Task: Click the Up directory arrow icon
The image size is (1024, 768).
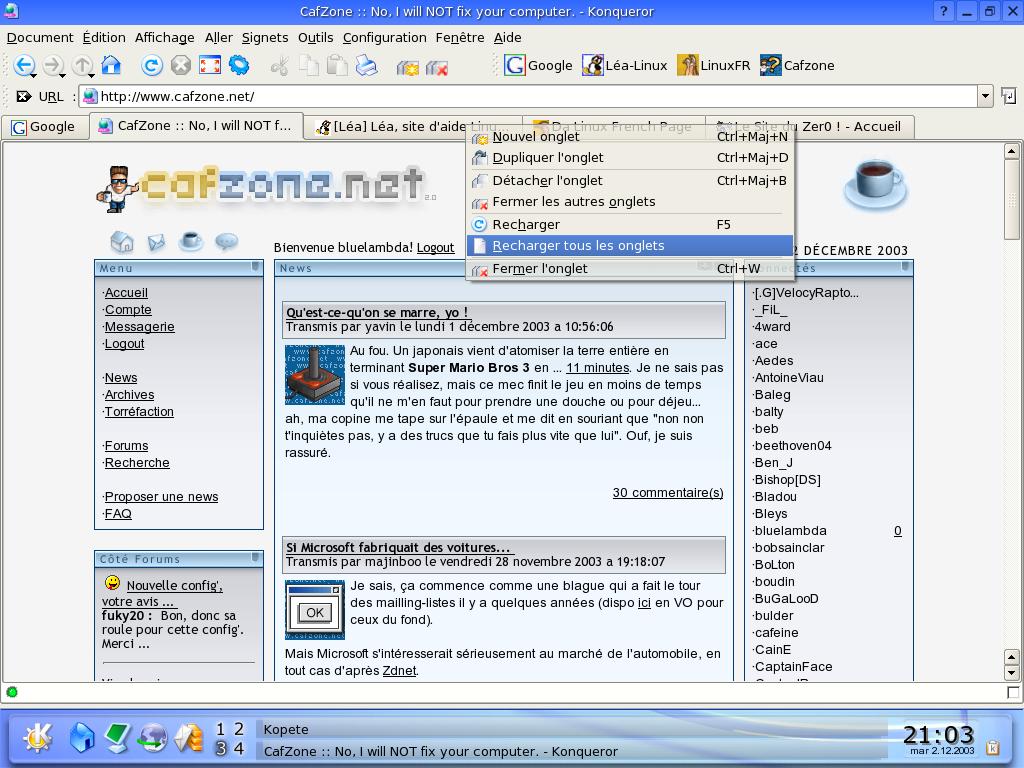Action: pos(83,65)
